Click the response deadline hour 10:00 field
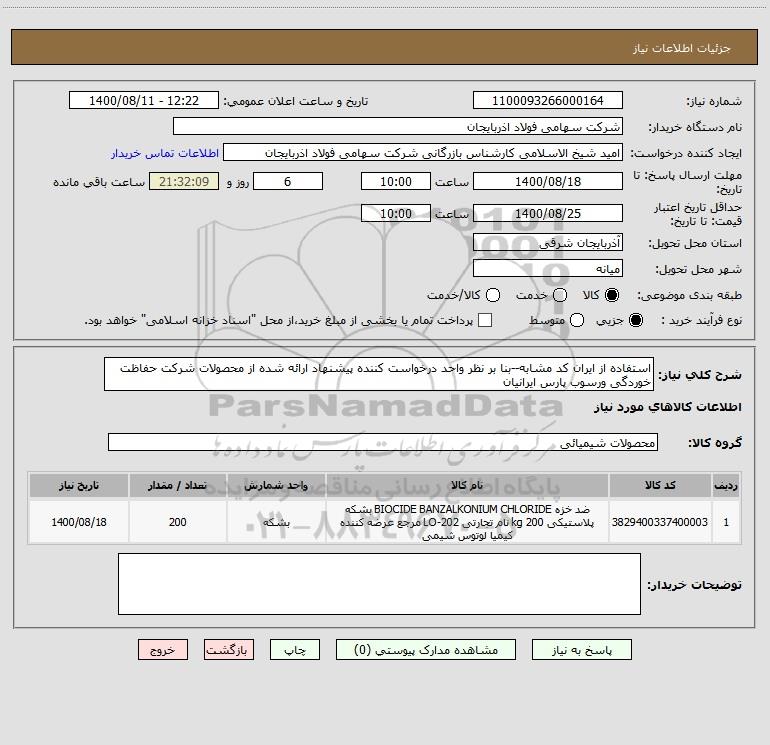Image resolution: width=770 pixels, height=745 pixels. 396,181
